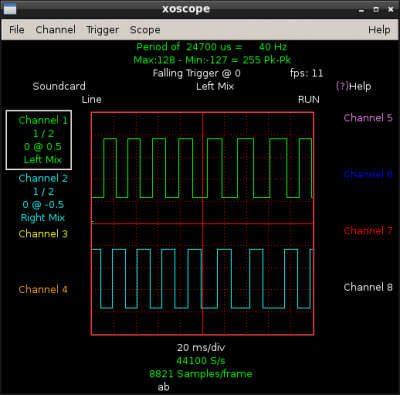Click the Falling Trigger @ 0 text
Screen dimensions: 400x395
tap(197, 73)
